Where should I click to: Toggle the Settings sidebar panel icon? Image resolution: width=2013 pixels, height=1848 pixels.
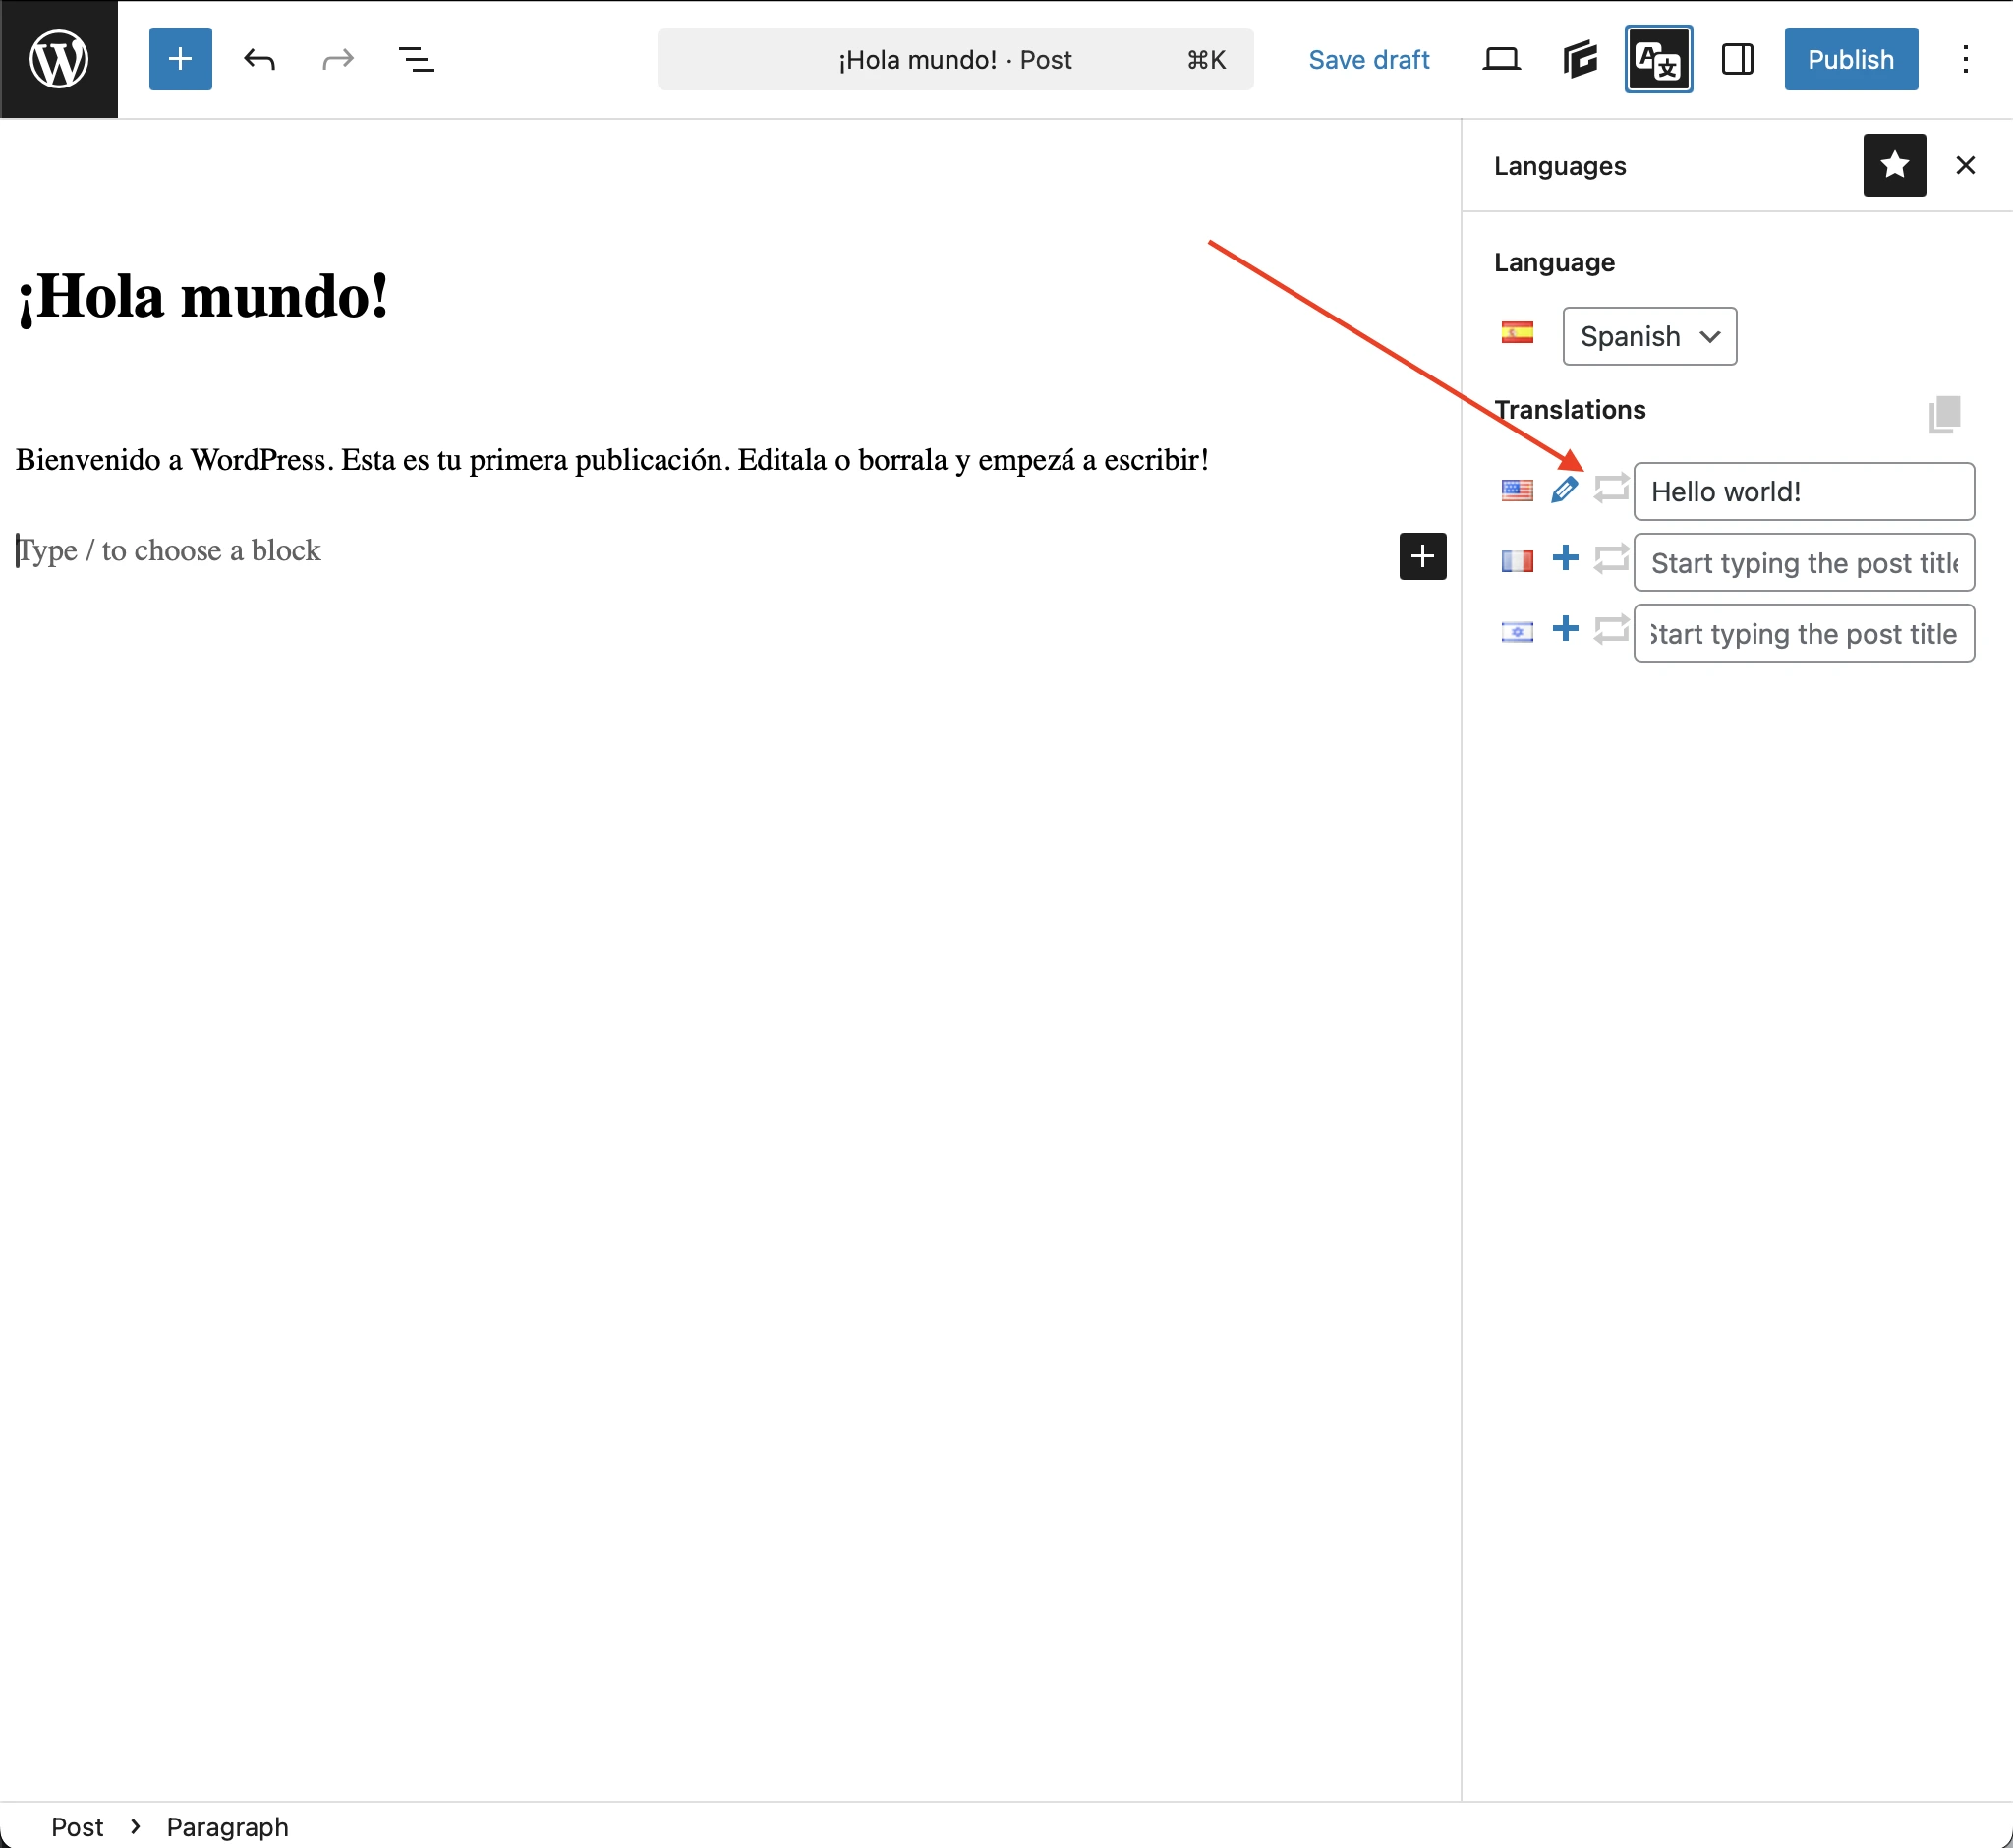point(1737,59)
